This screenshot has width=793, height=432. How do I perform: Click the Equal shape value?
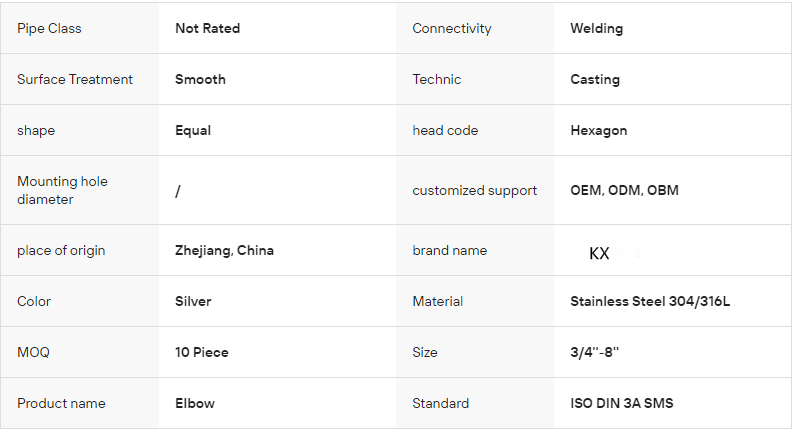[193, 130]
